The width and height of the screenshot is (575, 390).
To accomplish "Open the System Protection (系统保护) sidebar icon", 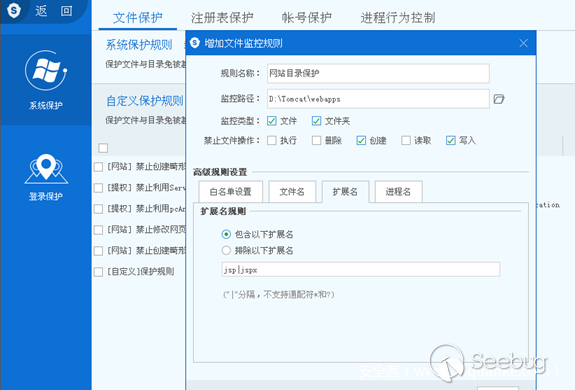I will click(x=46, y=71).
